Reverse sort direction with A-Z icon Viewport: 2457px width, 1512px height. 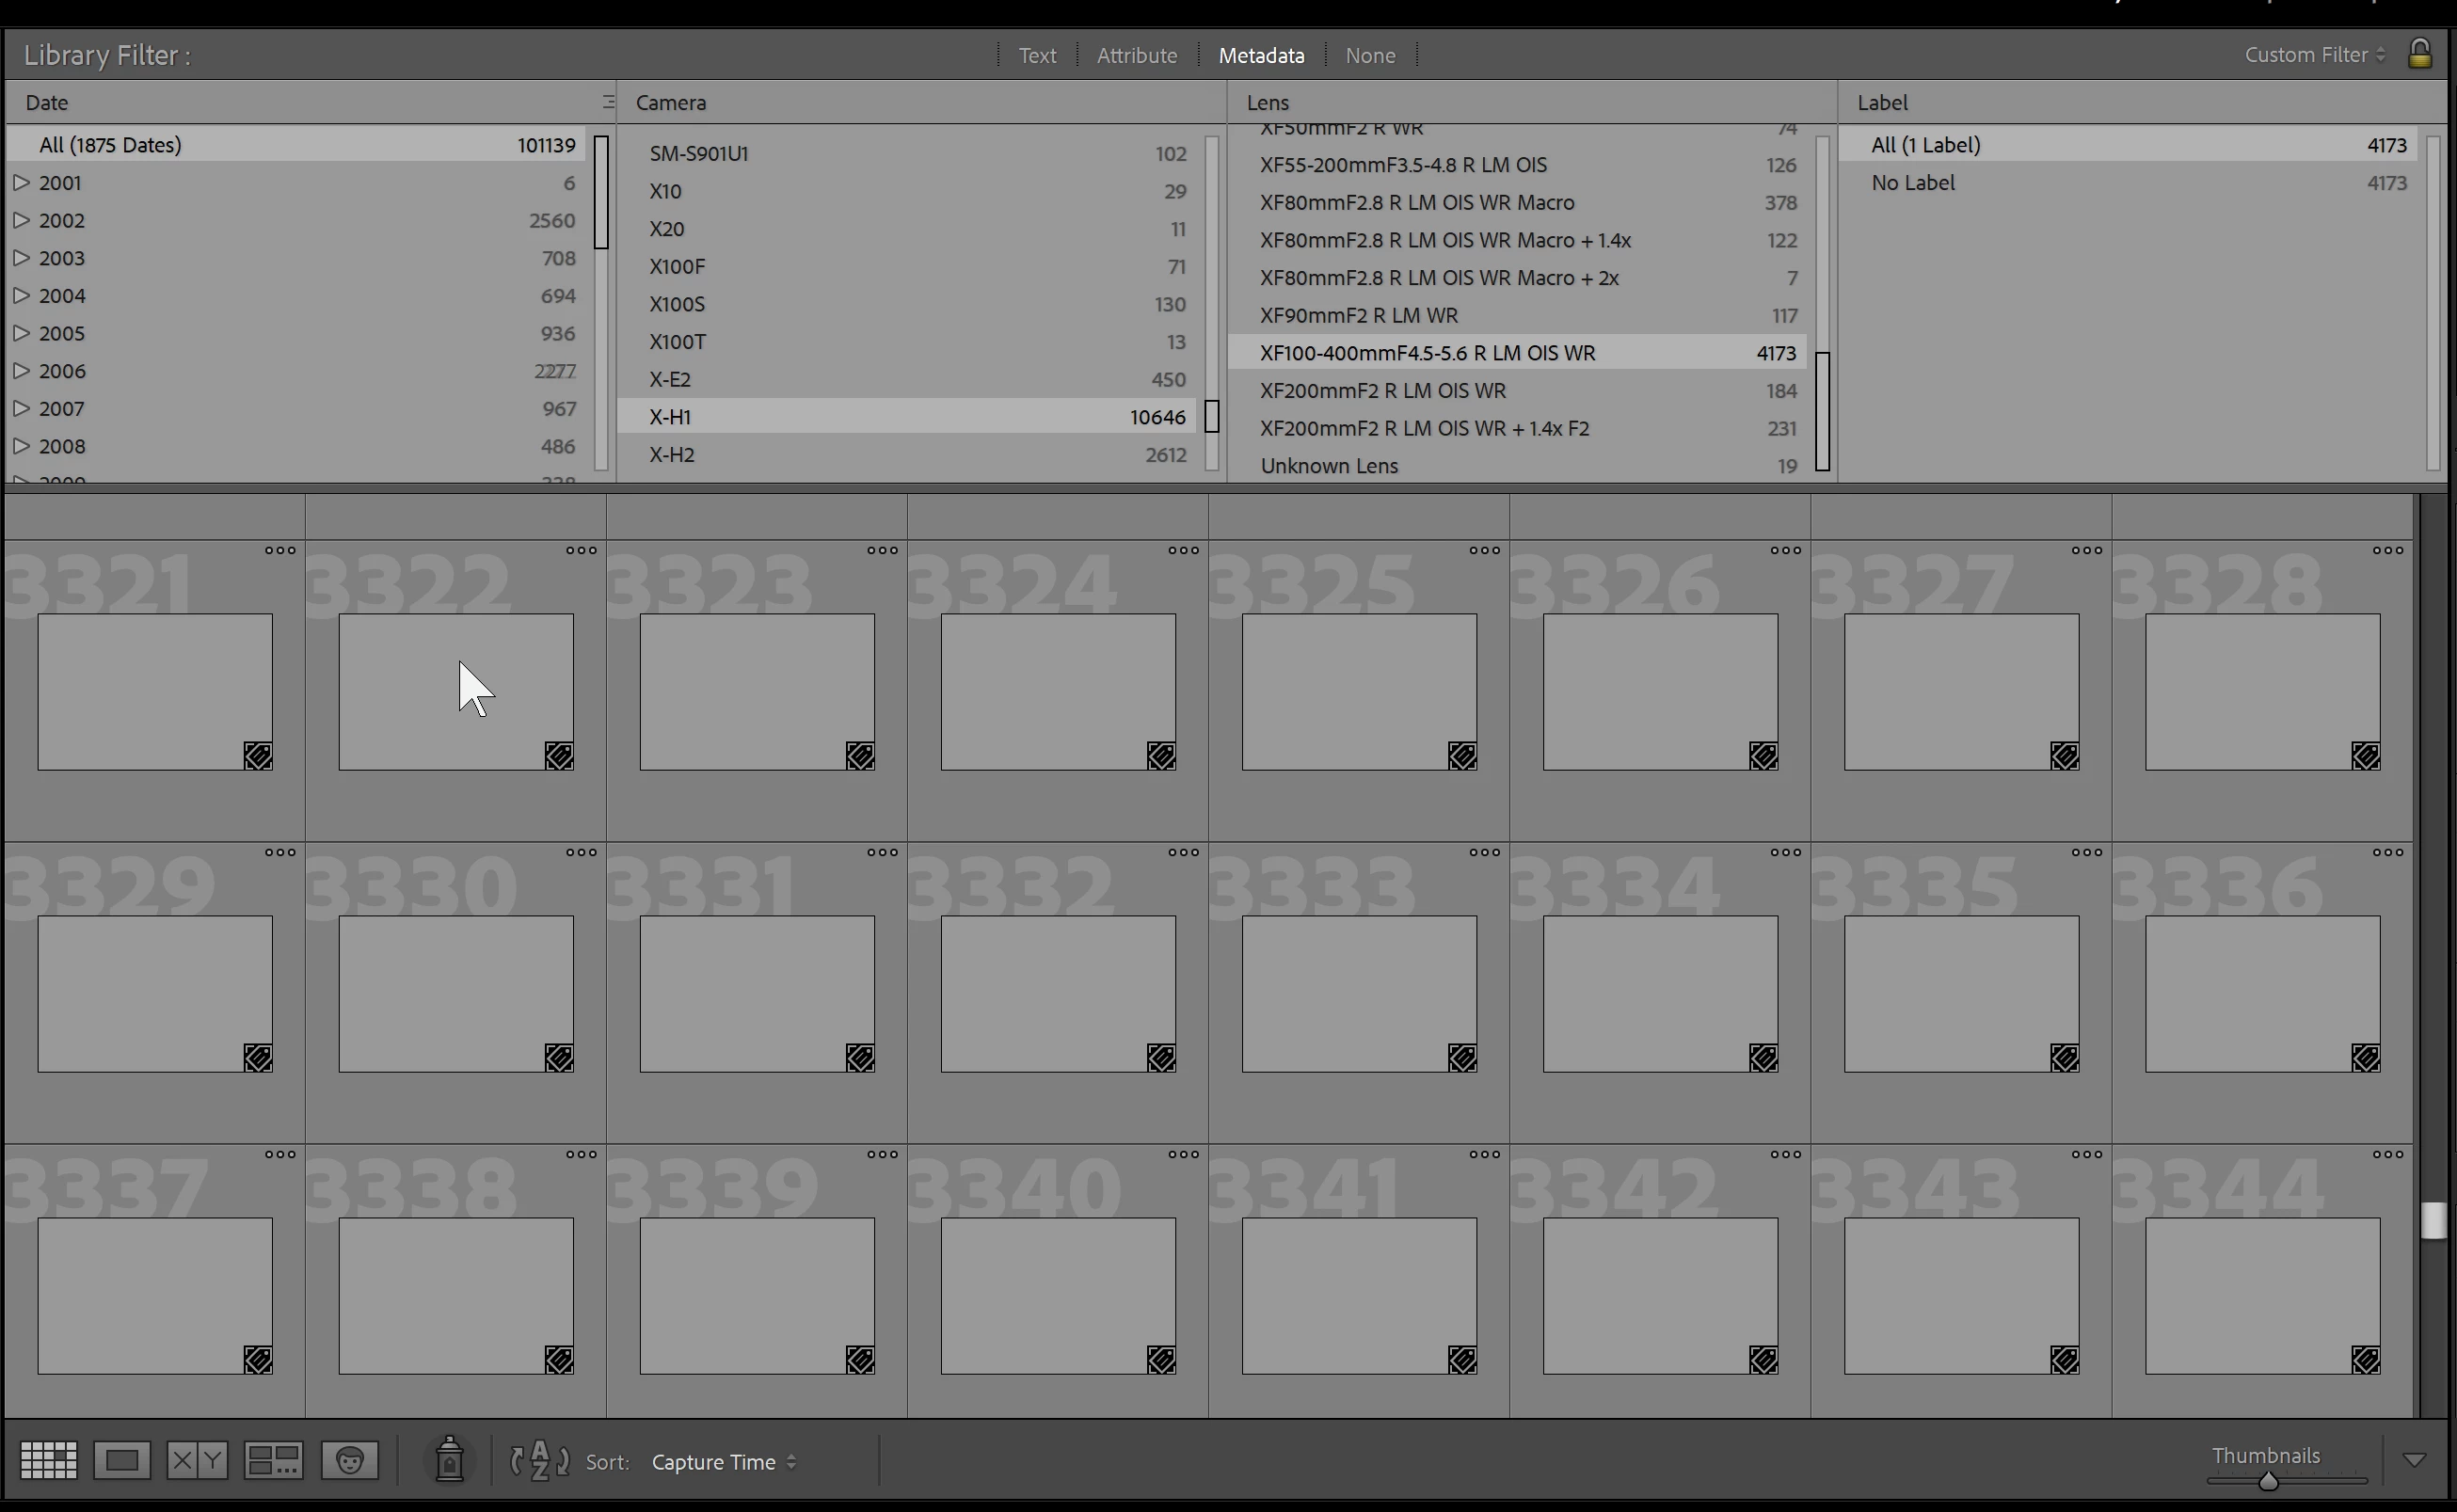coord(540,1461)
